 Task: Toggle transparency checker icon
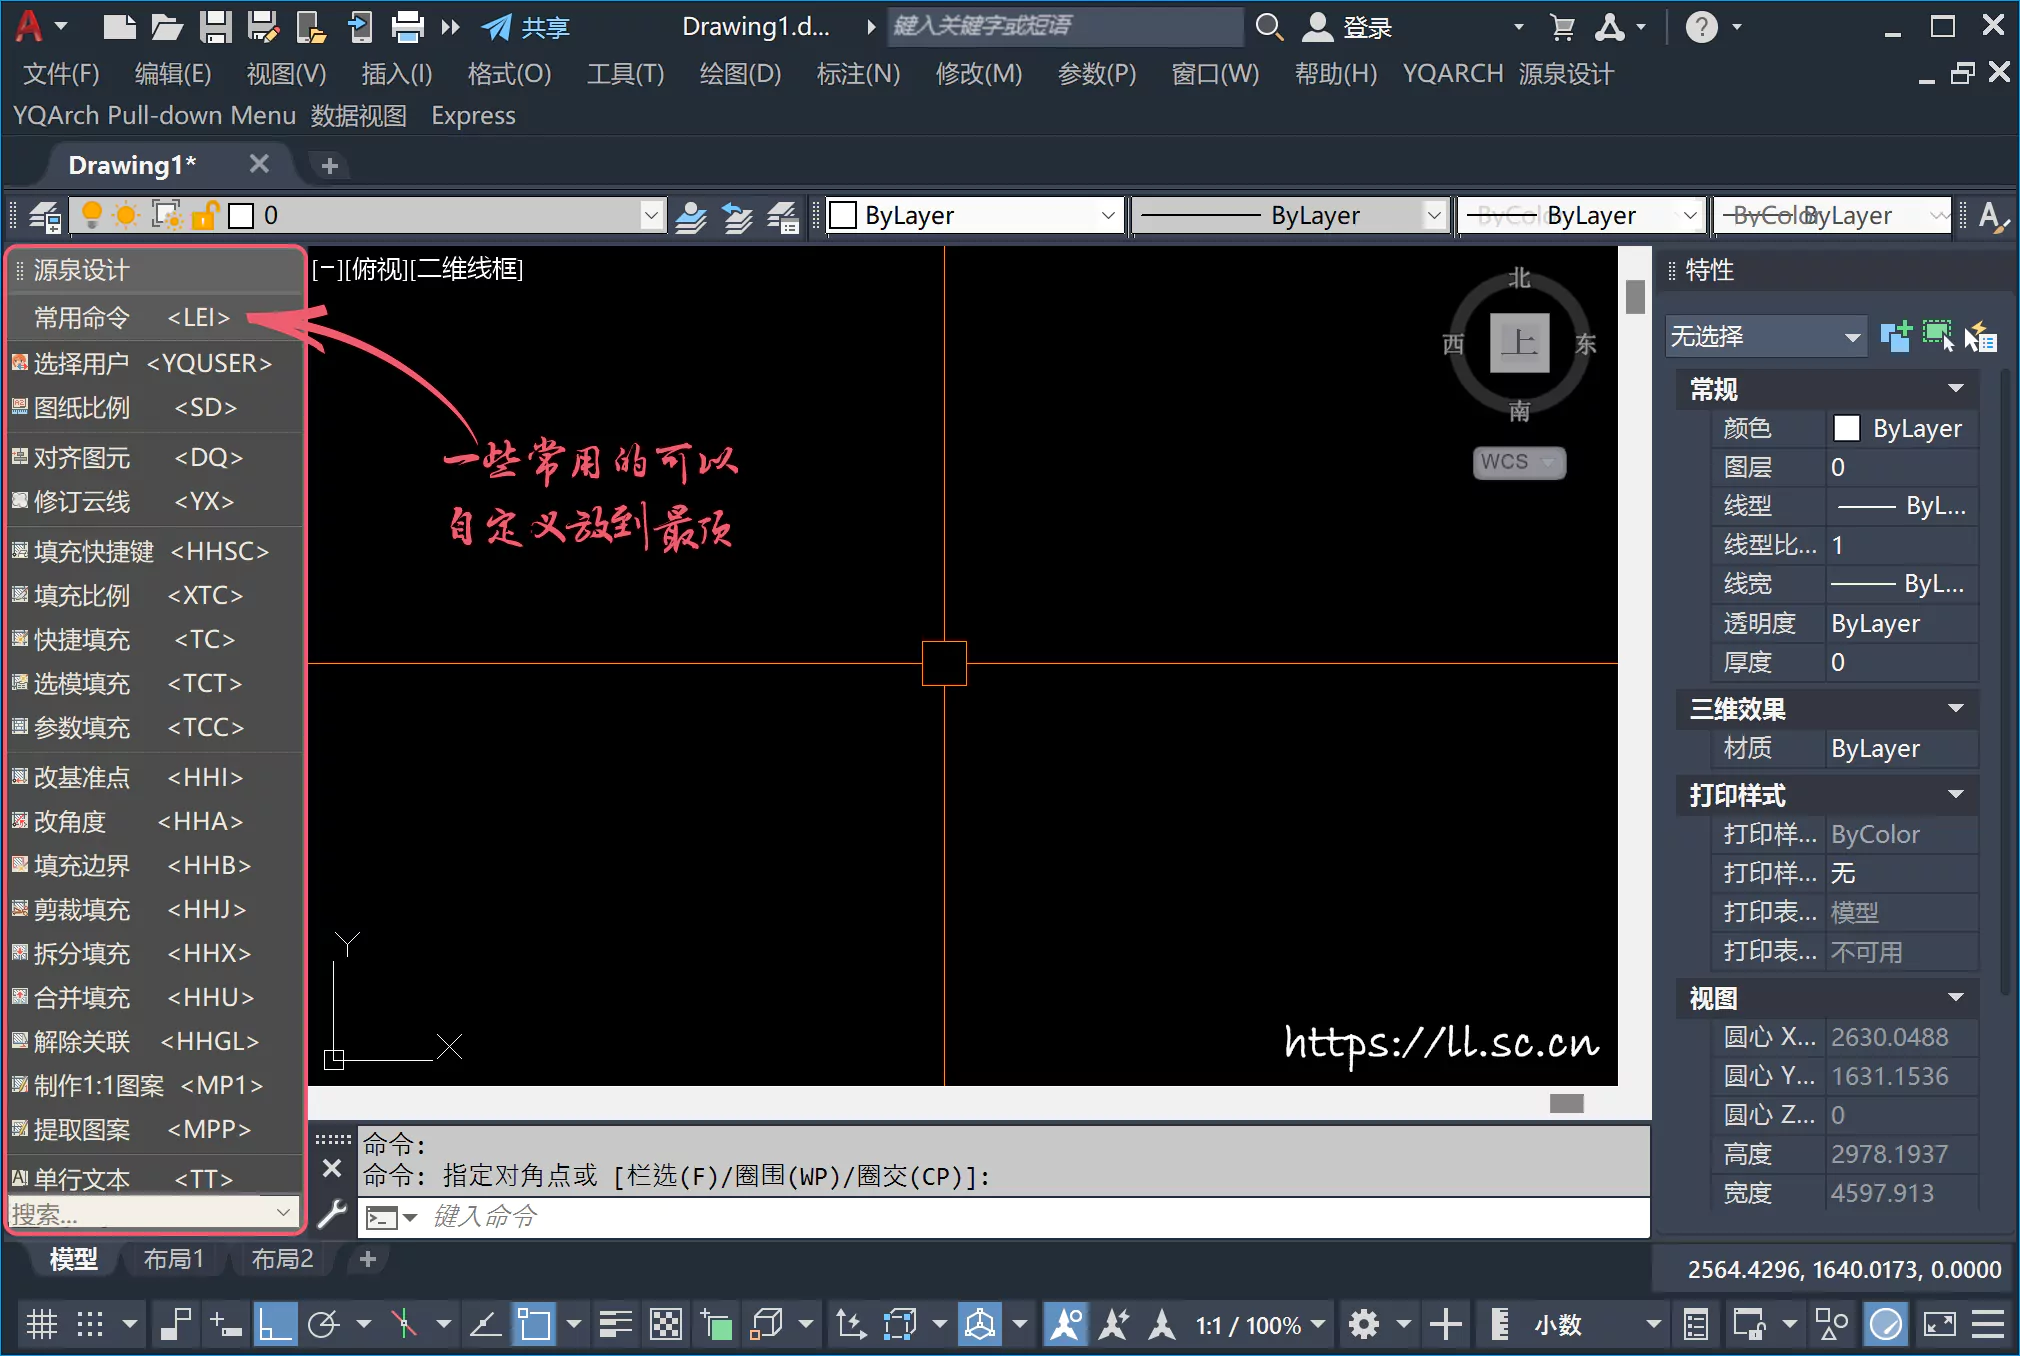pos(666,1325)
